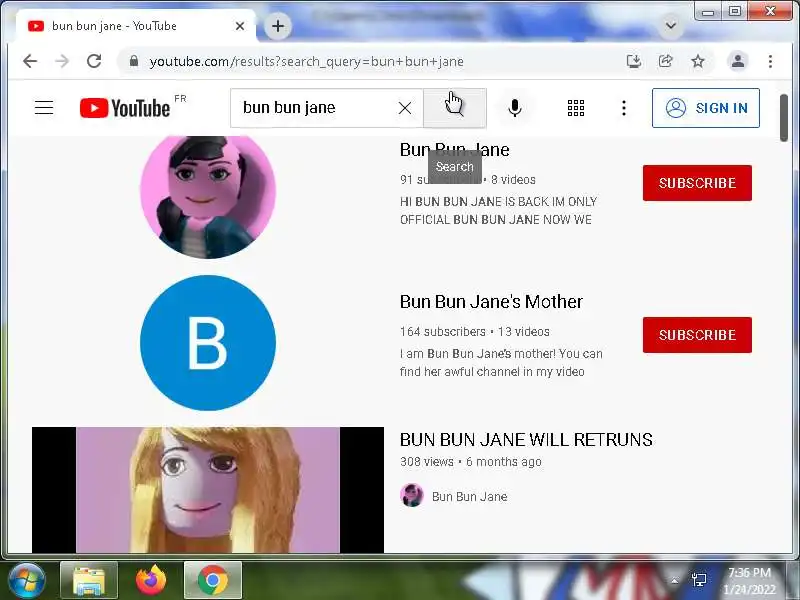
Task: Expand the tab search dropdown arrow
Action: click(671, 26)
